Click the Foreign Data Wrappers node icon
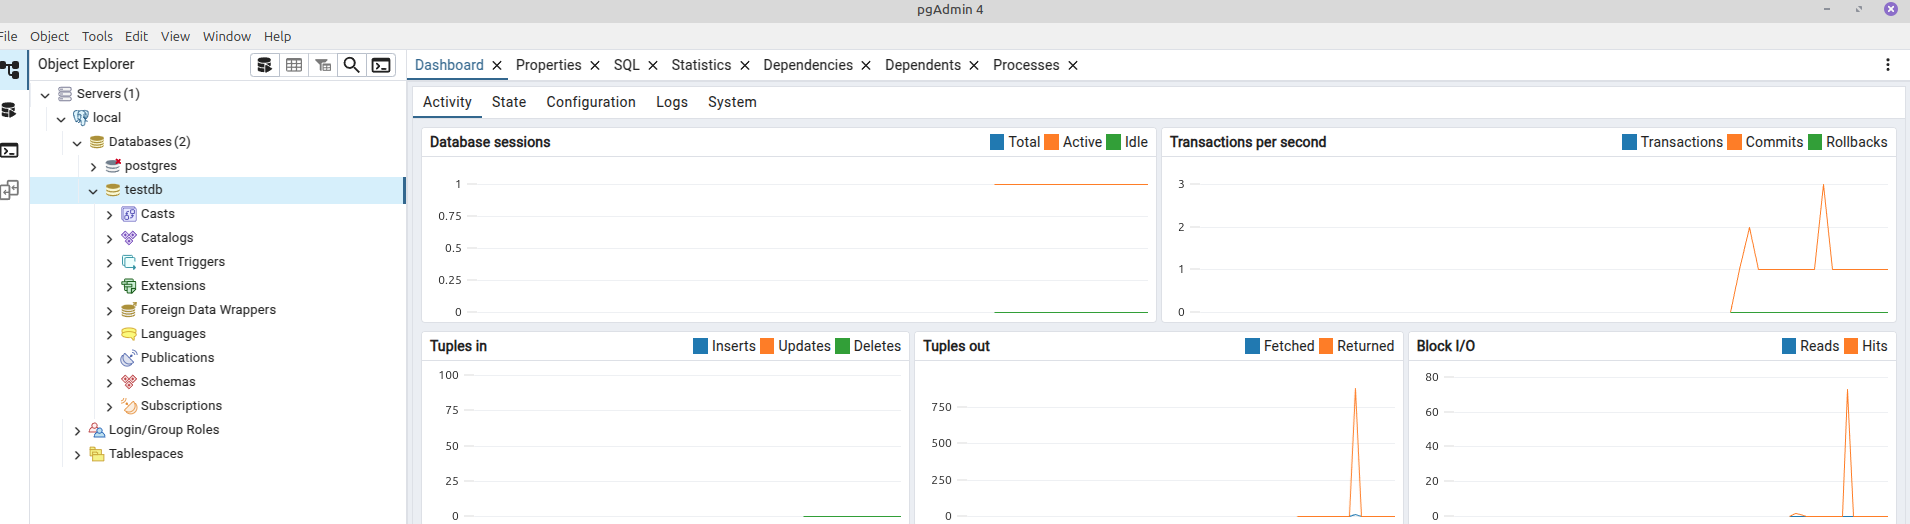The height and width of the screenshot is (524, 1910). (x=129, y=310)
